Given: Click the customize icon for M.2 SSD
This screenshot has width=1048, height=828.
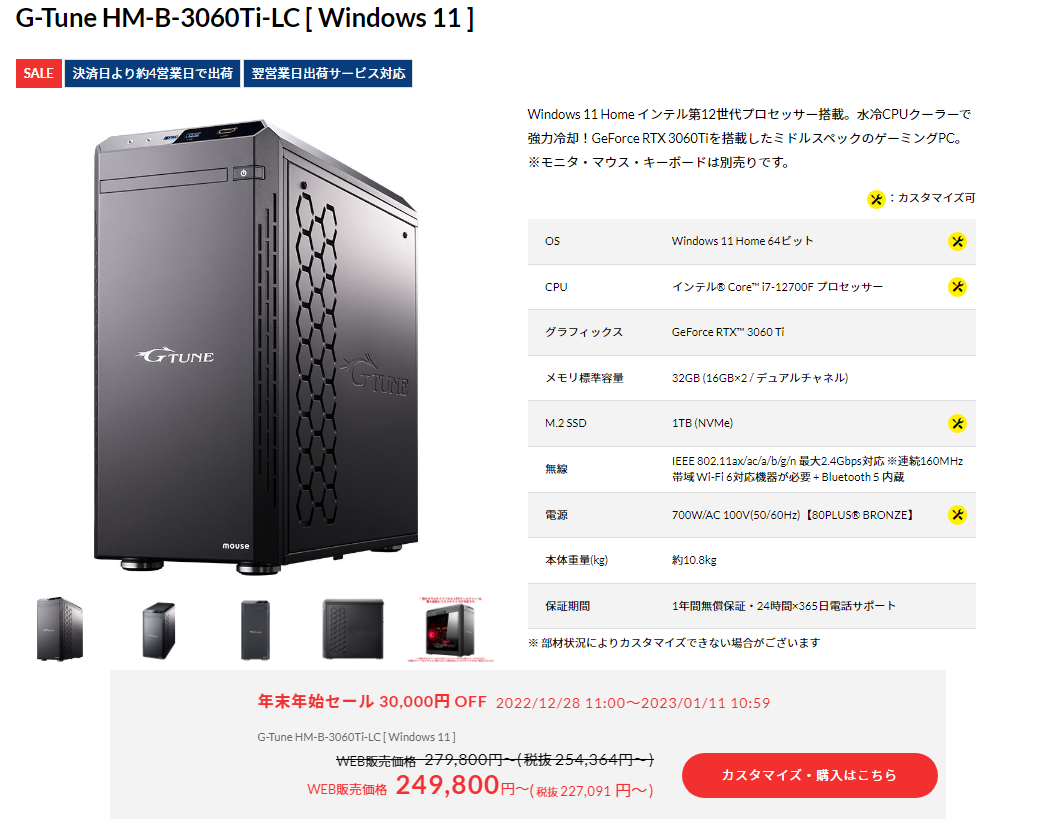Looking at the screenshot, I should pos(957,423).
